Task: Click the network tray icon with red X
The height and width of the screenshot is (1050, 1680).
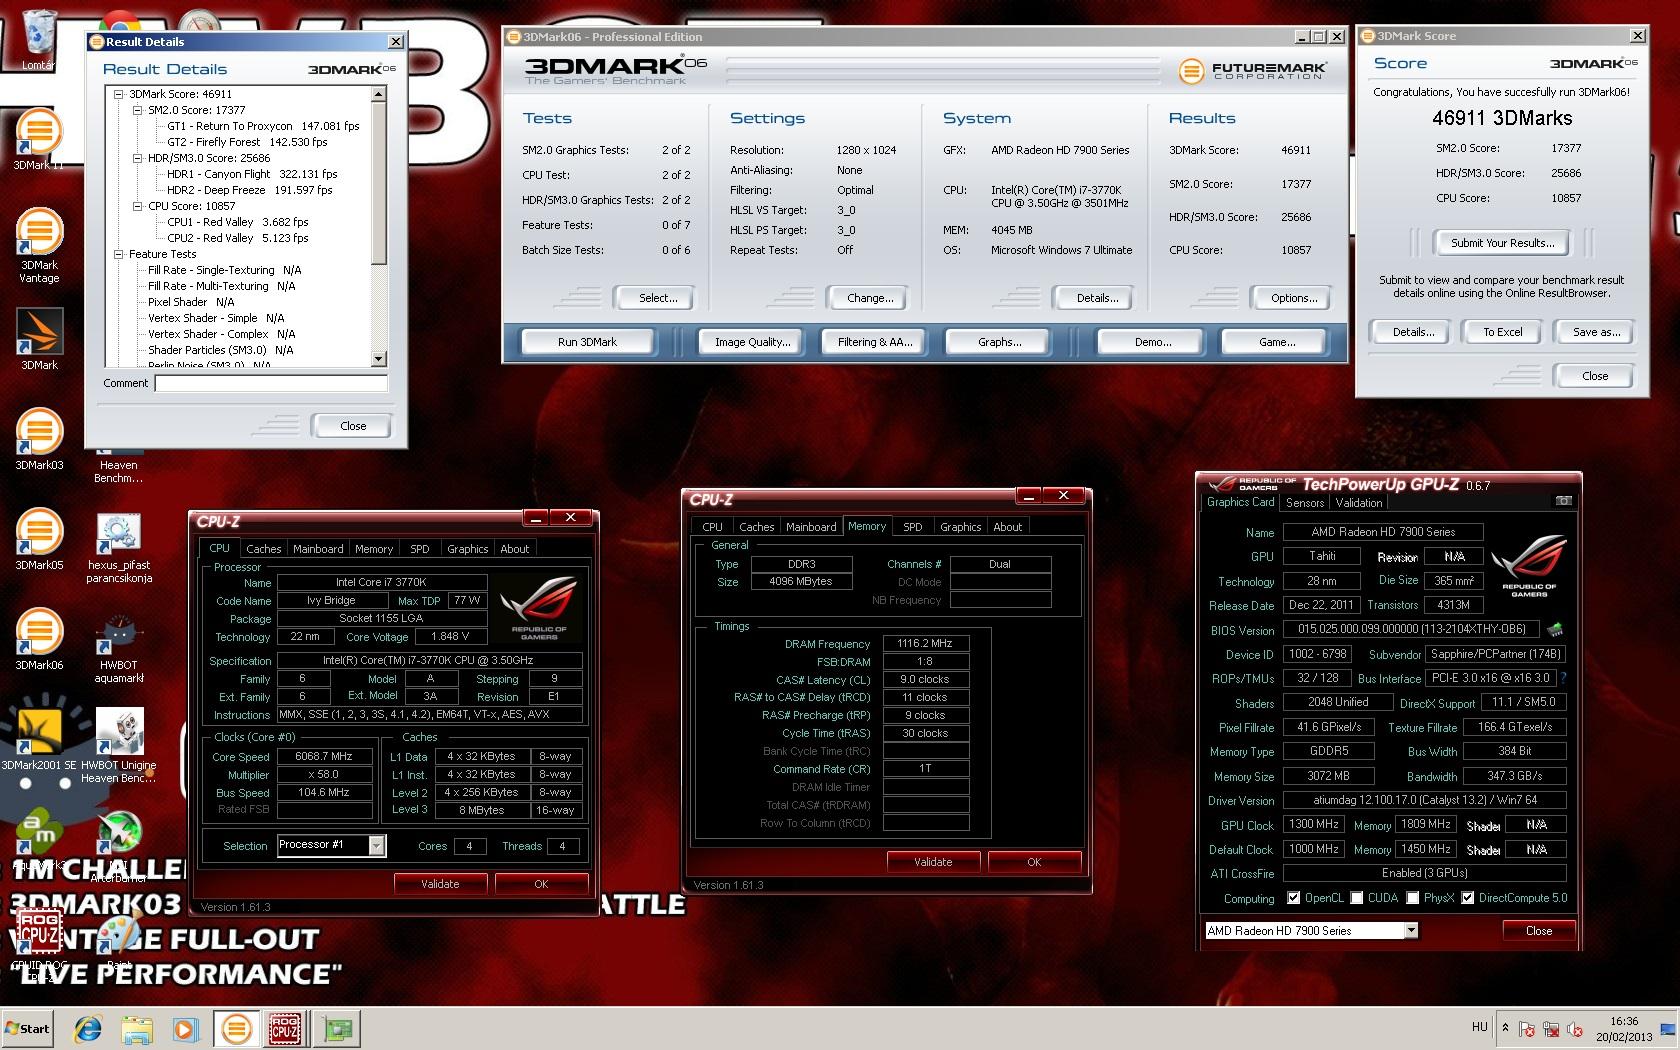Action: point(1551,1028)
